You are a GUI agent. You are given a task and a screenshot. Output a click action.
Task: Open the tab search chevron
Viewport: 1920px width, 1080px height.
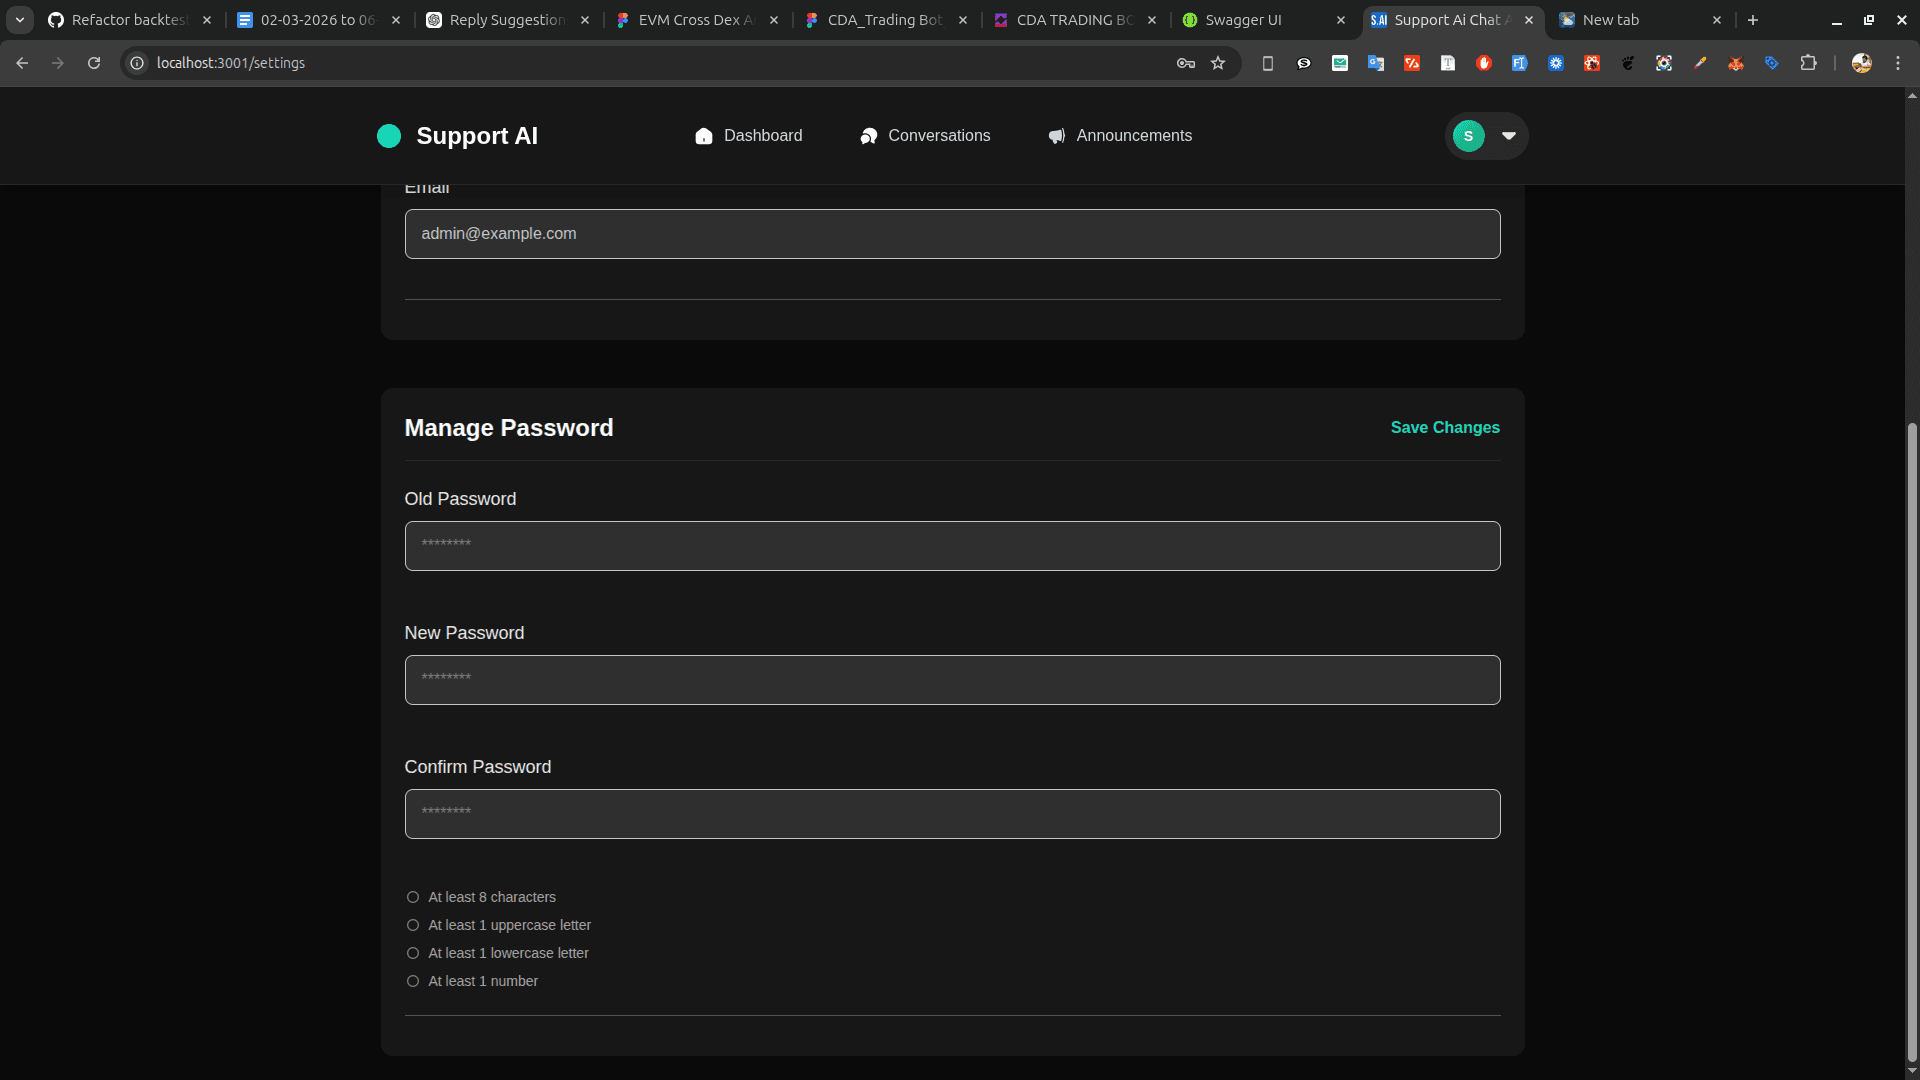pos(19,19)
